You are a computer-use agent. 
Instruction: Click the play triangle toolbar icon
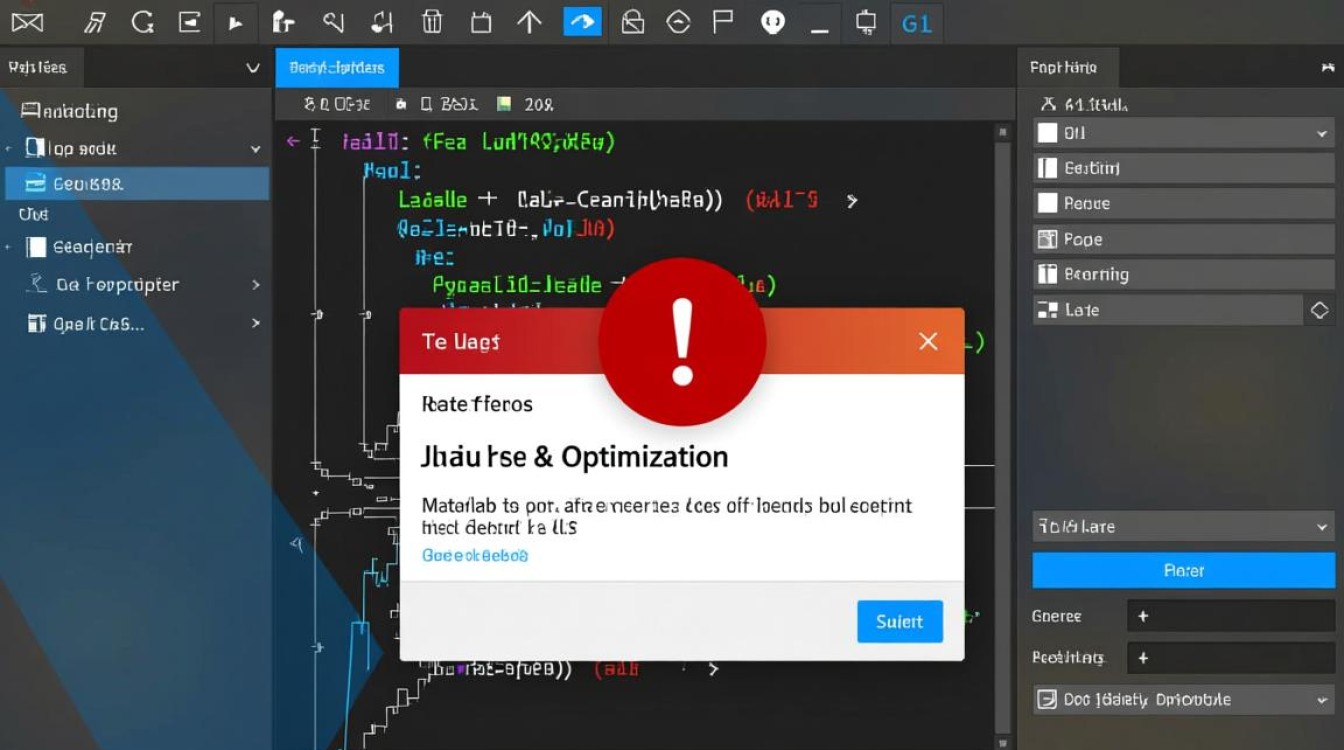pos(236,22)
